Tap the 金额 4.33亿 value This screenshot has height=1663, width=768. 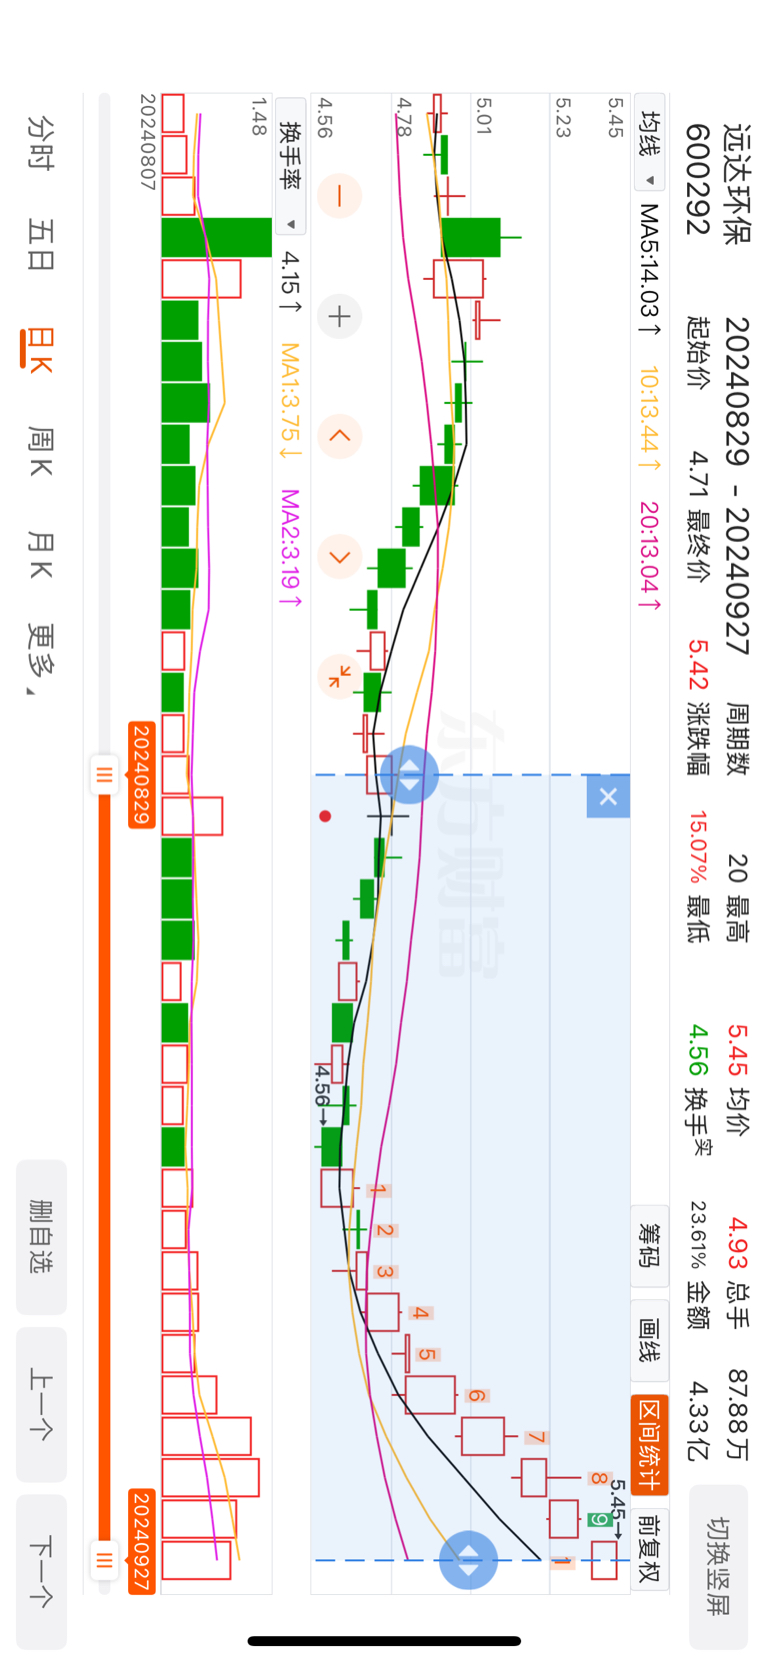[697, 1421]
